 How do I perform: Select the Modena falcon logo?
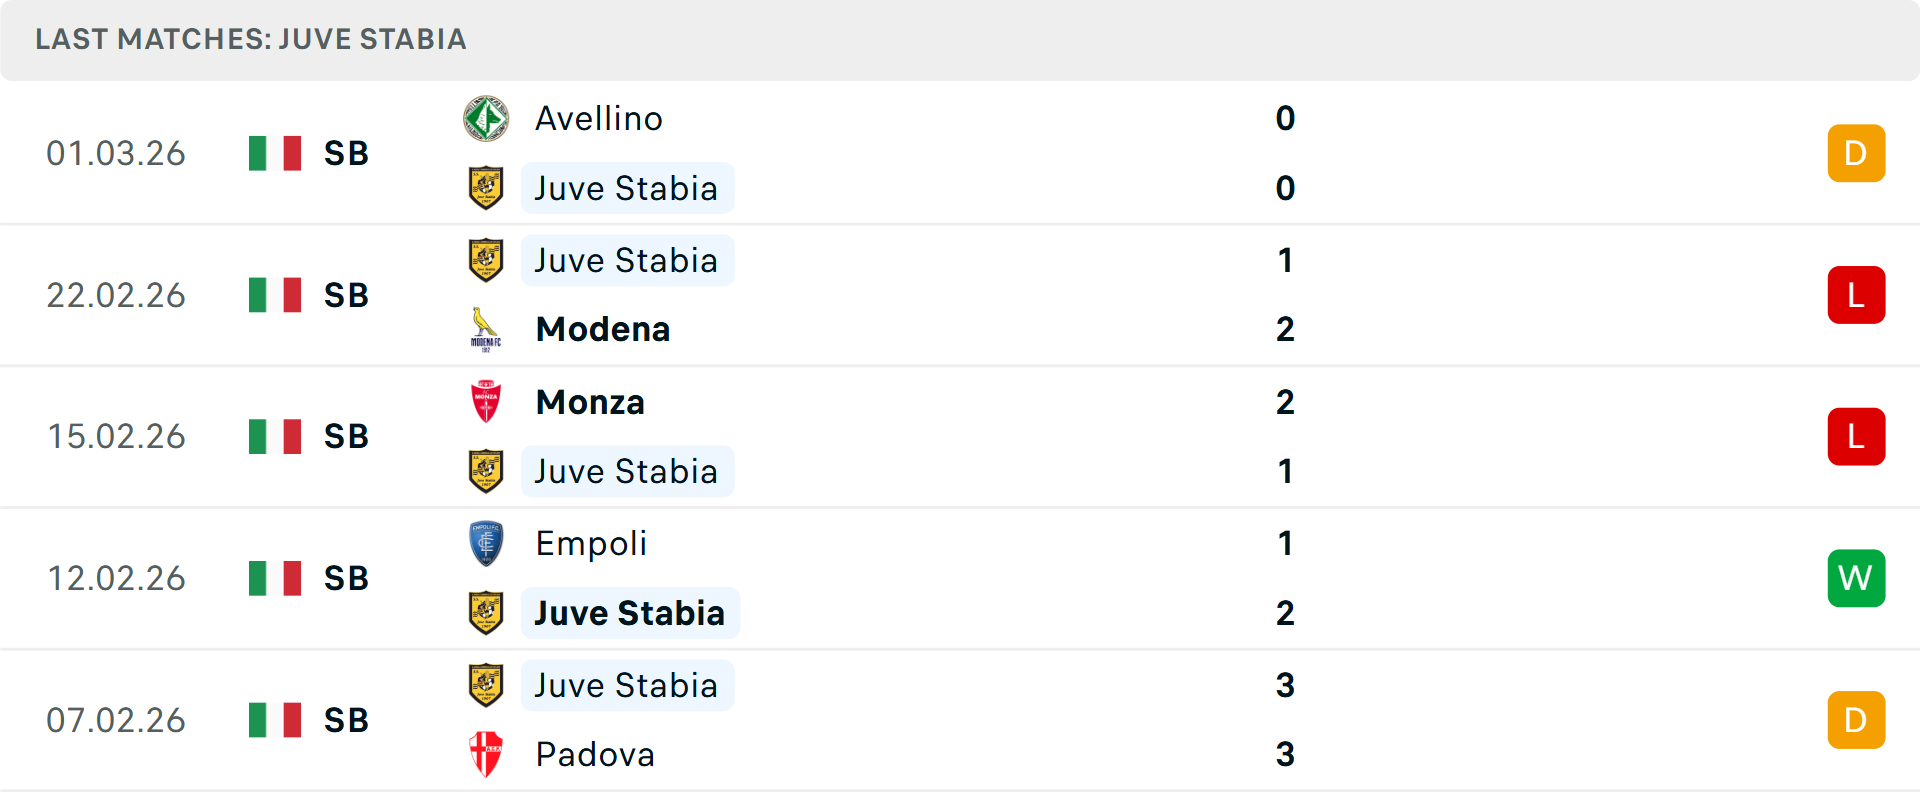pyautogui.click(x=486, y=329)
